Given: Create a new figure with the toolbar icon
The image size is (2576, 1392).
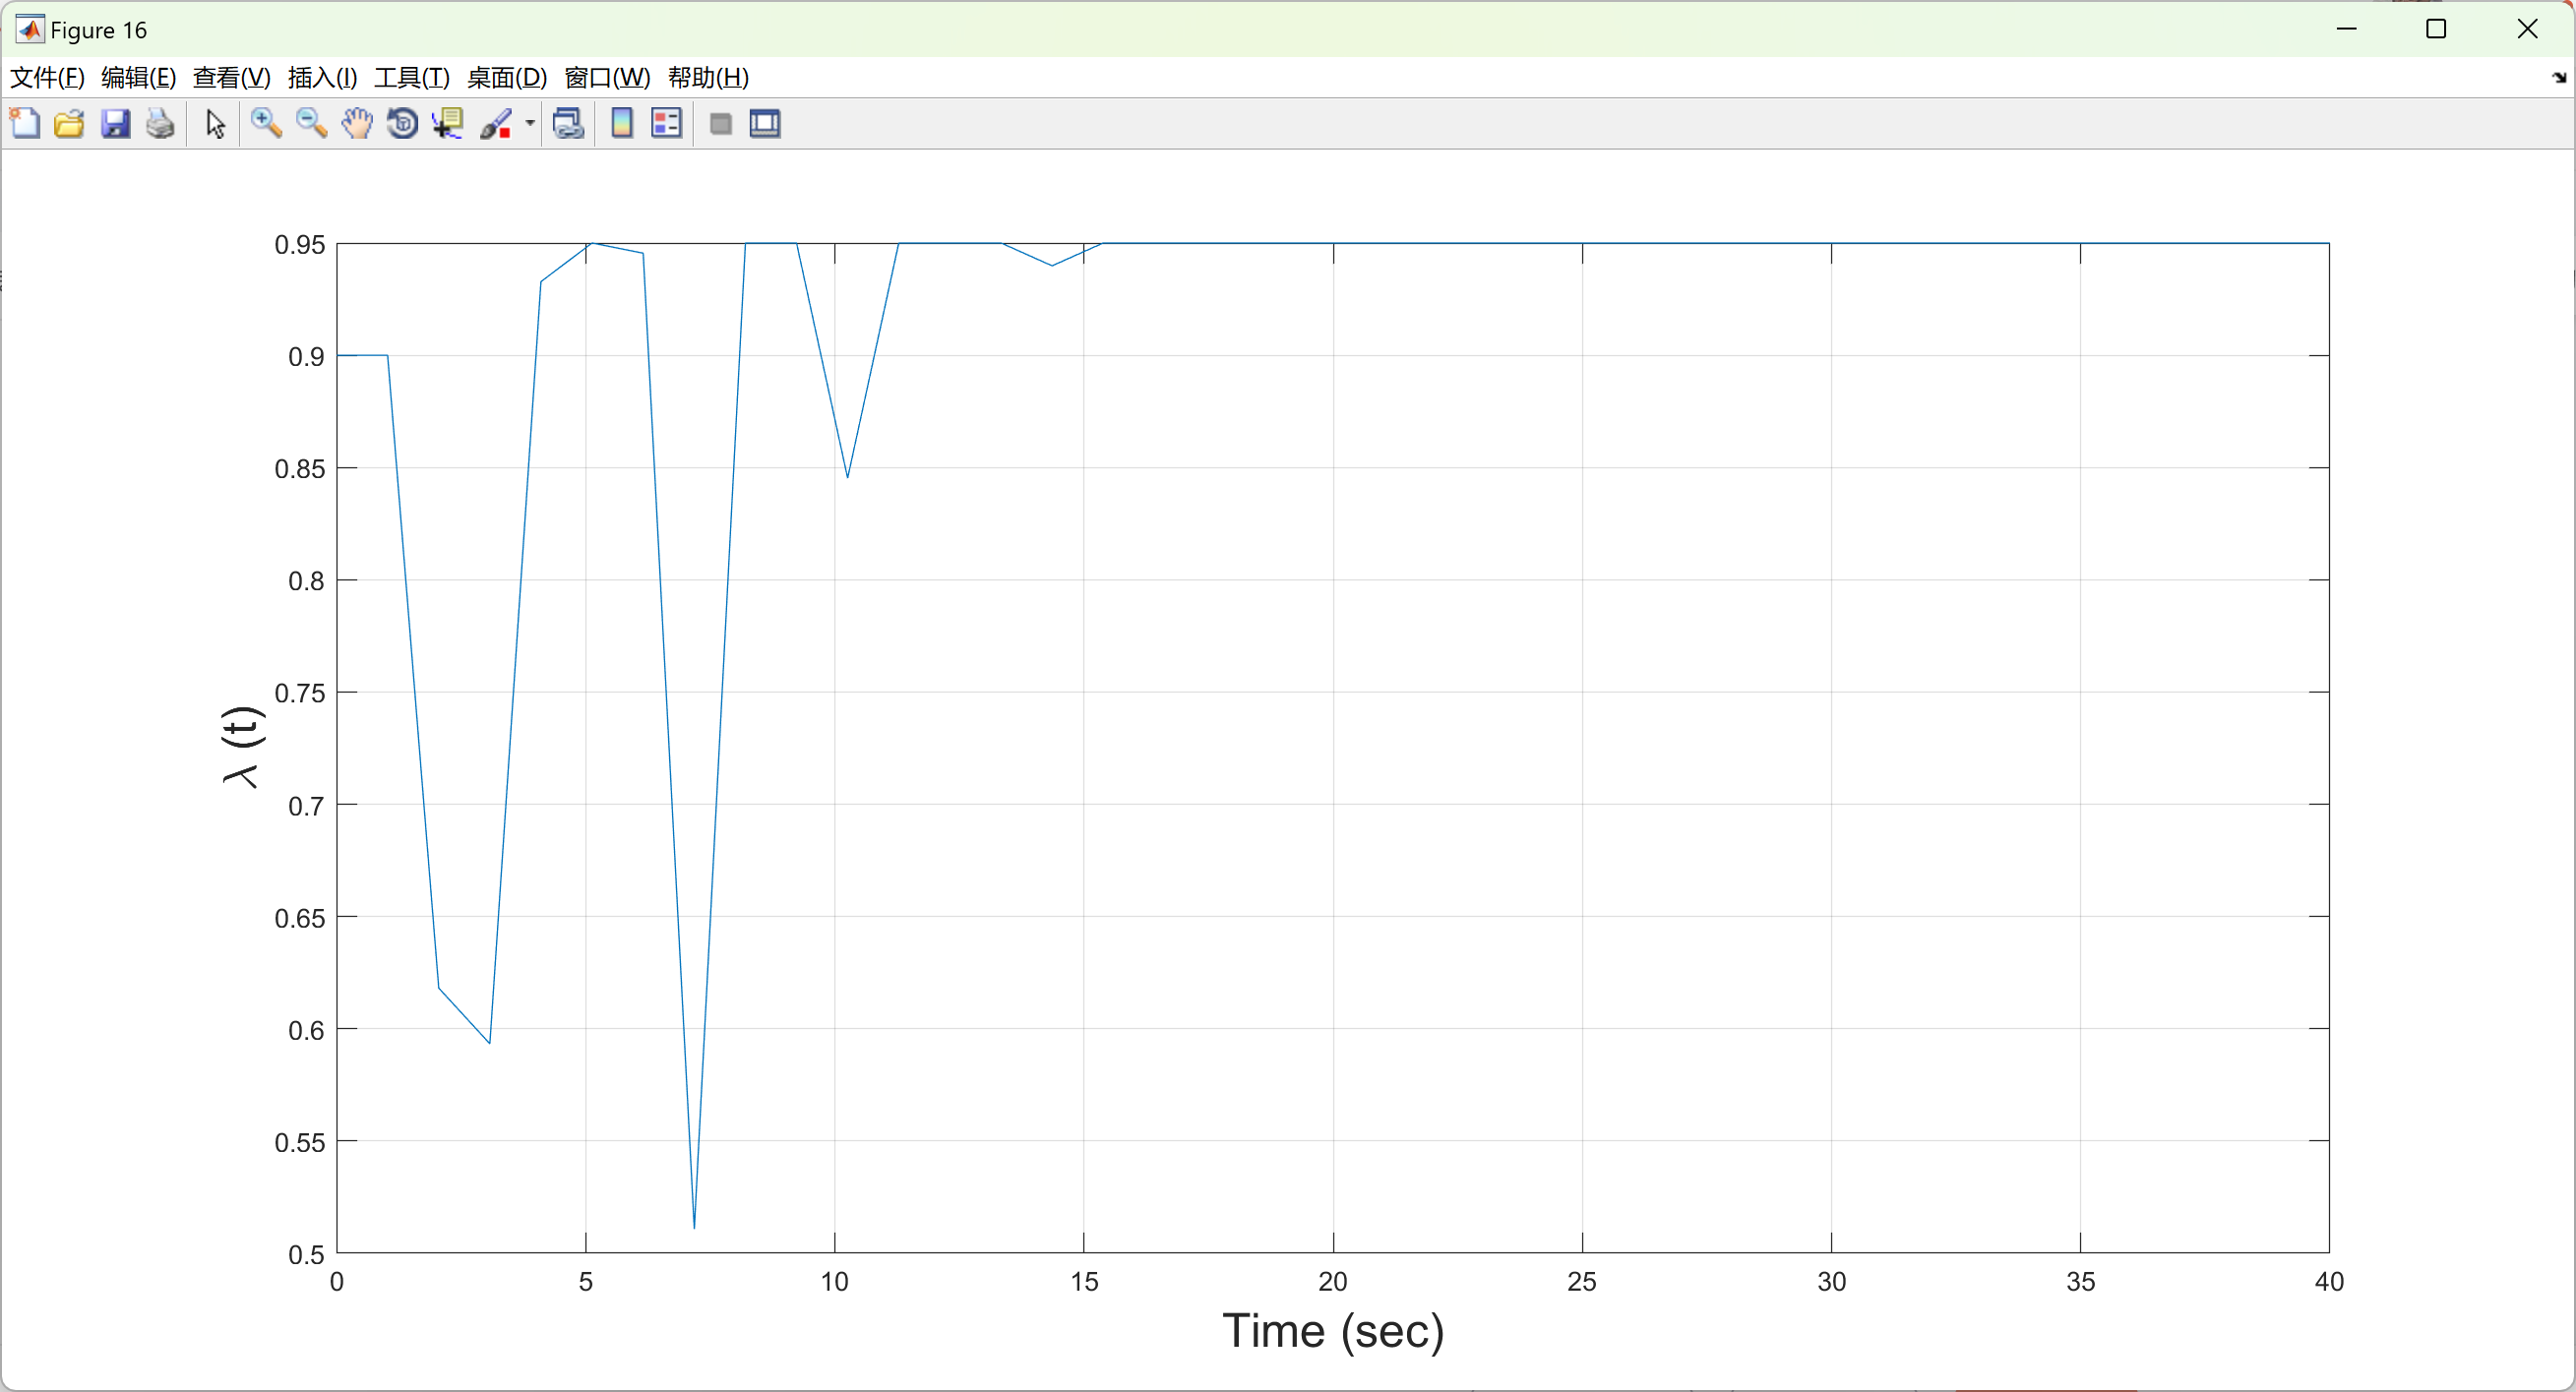Looking at the screenshot, I should coord(24,124).
